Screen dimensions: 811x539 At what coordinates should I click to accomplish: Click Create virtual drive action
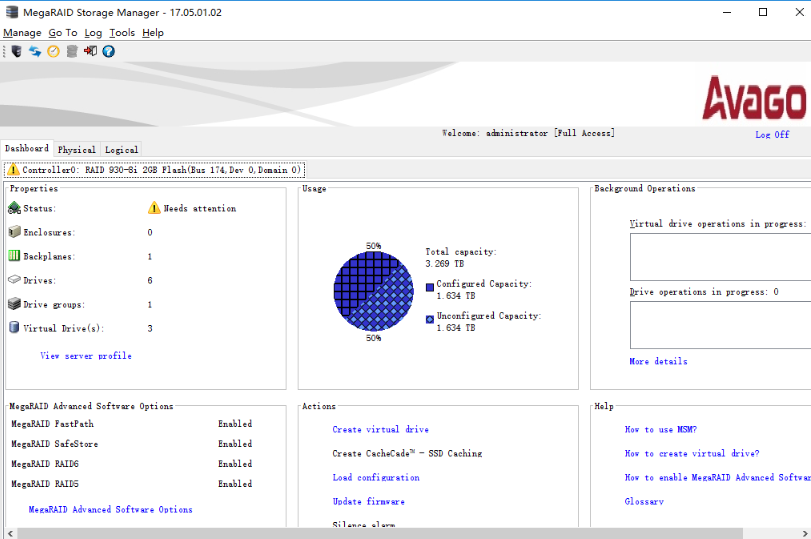point(381,429)
